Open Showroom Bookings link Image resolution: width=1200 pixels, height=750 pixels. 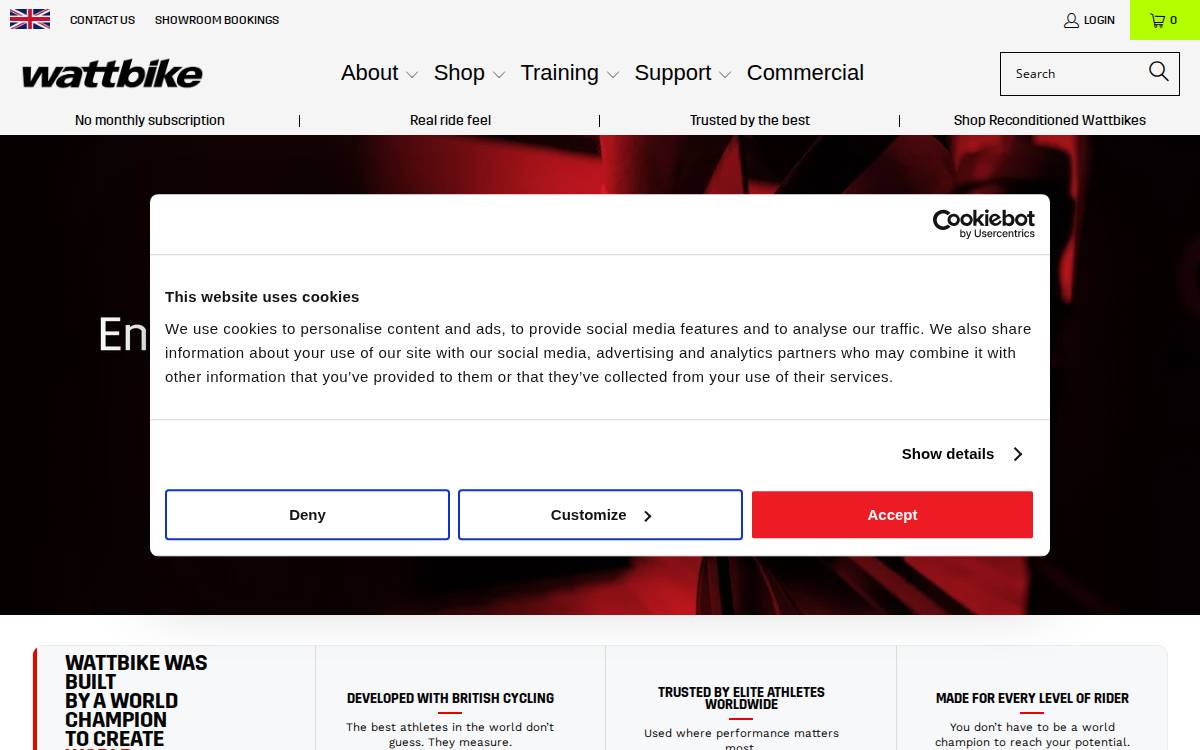tap(217, 20)
